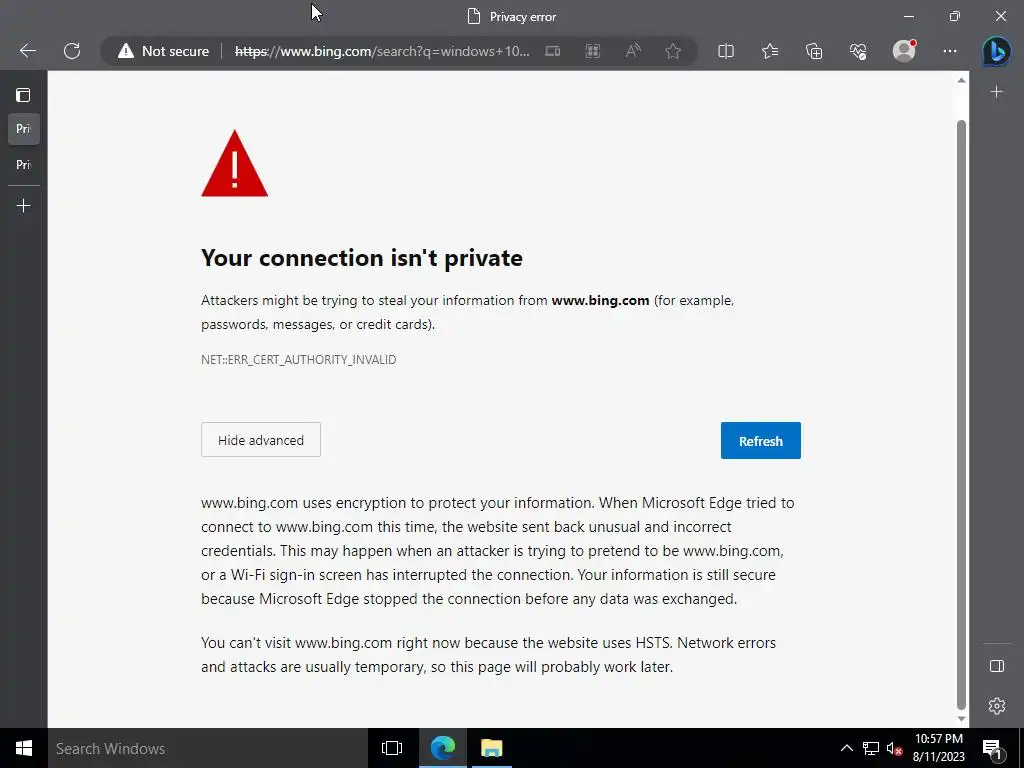Minimize the Edge window
This screenshot has height=768, width=1024.
(x=908, y=16)
